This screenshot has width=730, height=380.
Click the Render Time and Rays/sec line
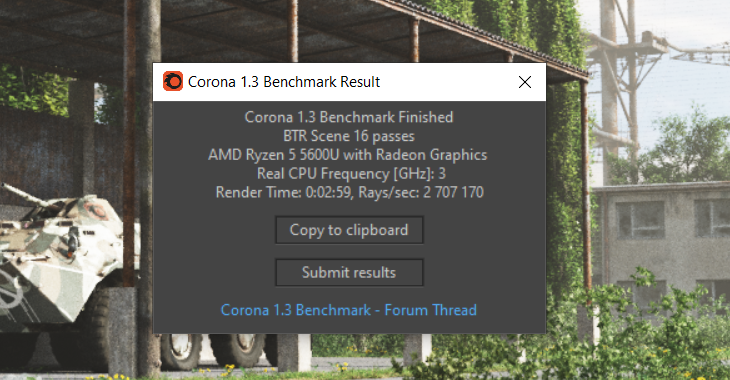350,192
